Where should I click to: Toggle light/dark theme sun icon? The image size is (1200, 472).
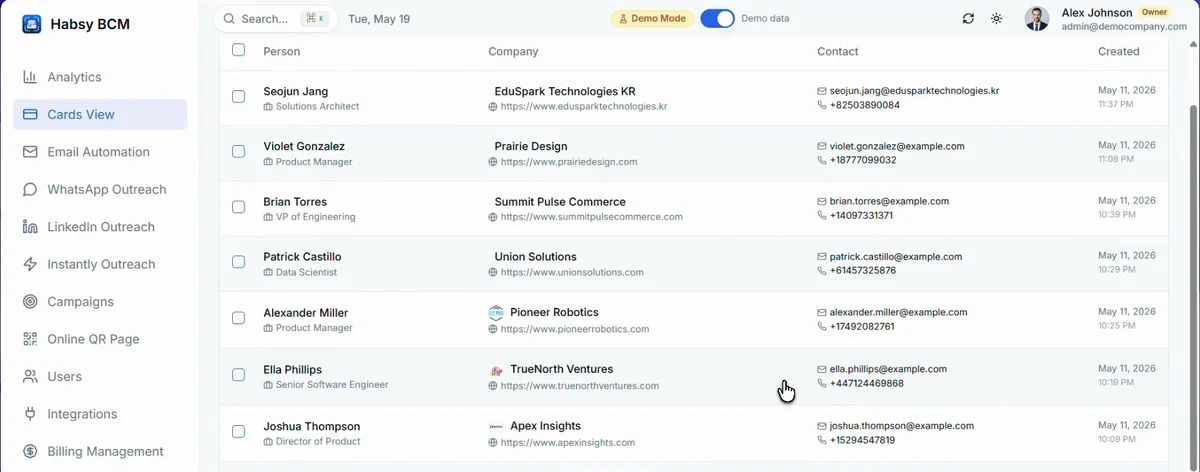[996, 19]
